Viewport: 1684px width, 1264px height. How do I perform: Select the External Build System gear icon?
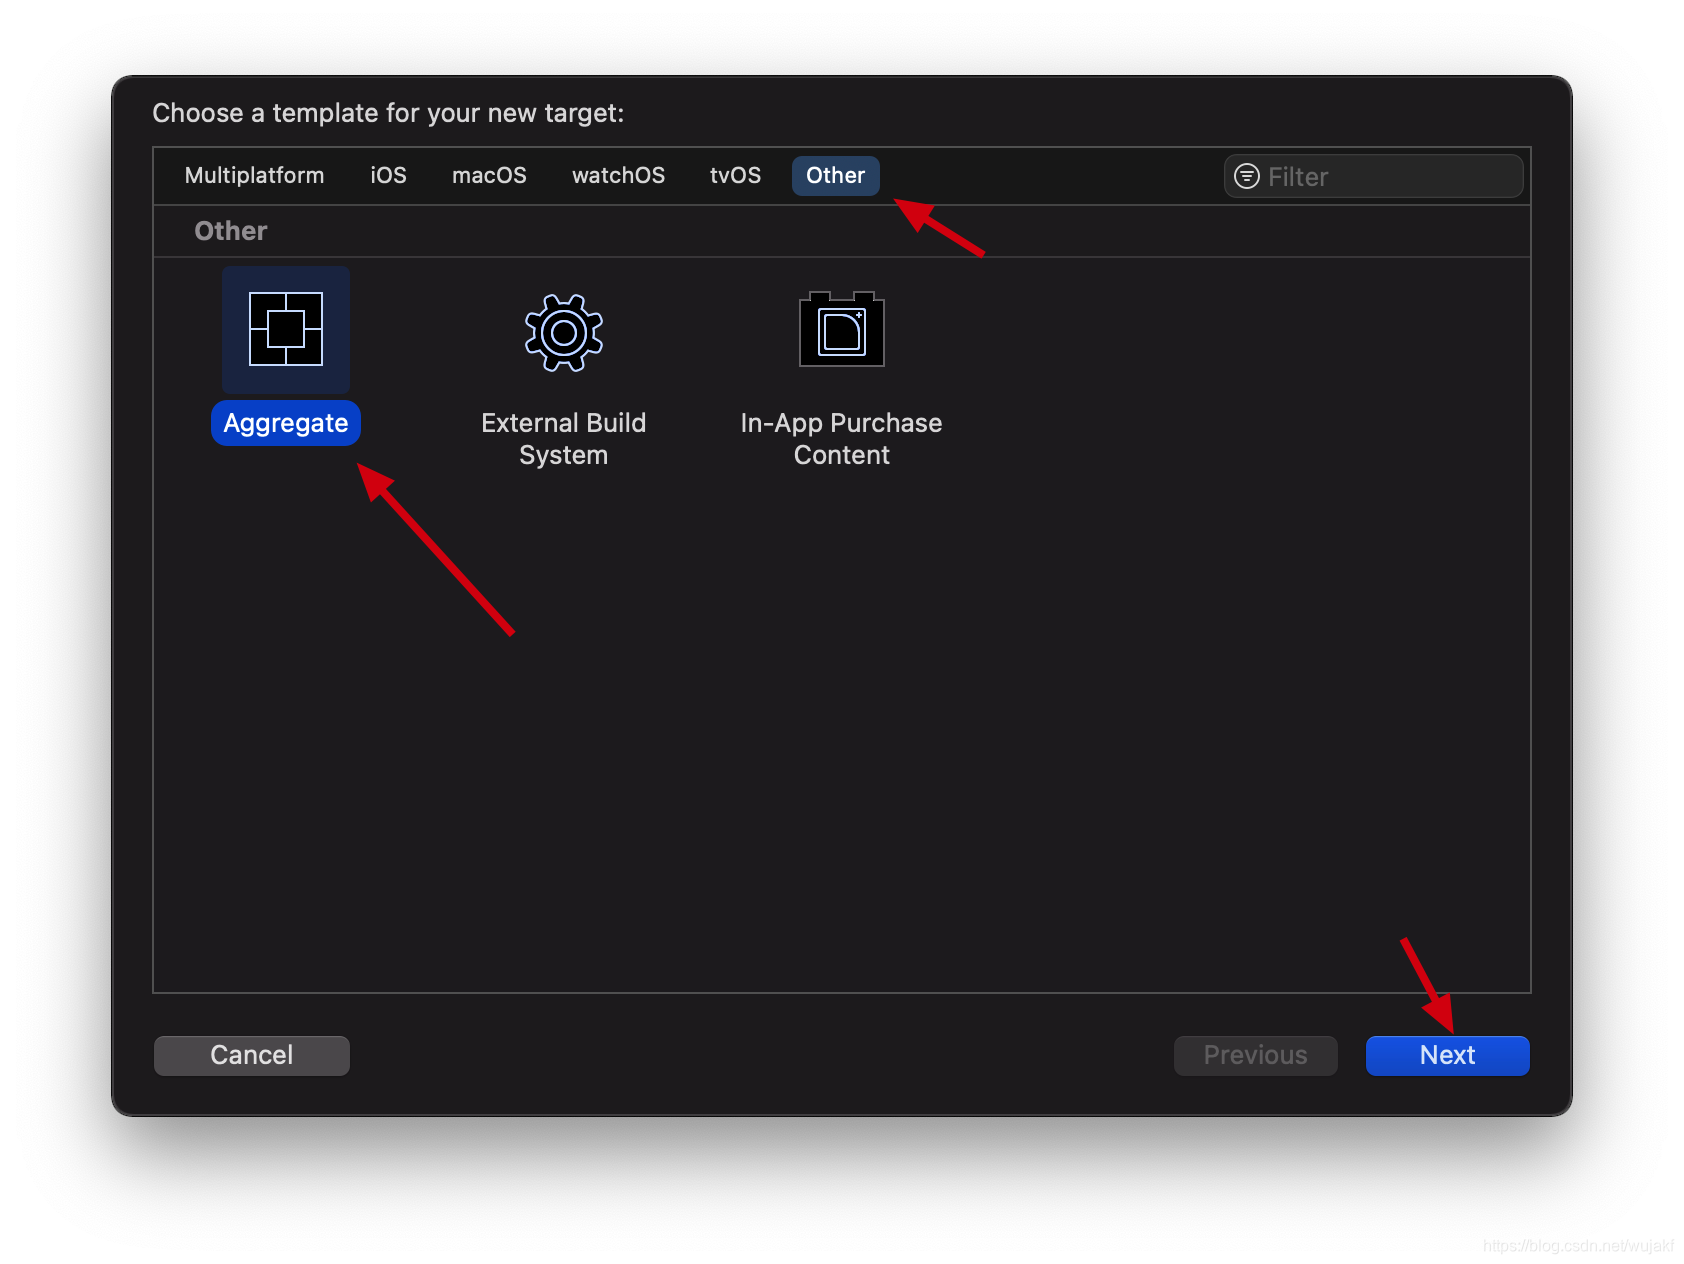(x=564, y=332)
